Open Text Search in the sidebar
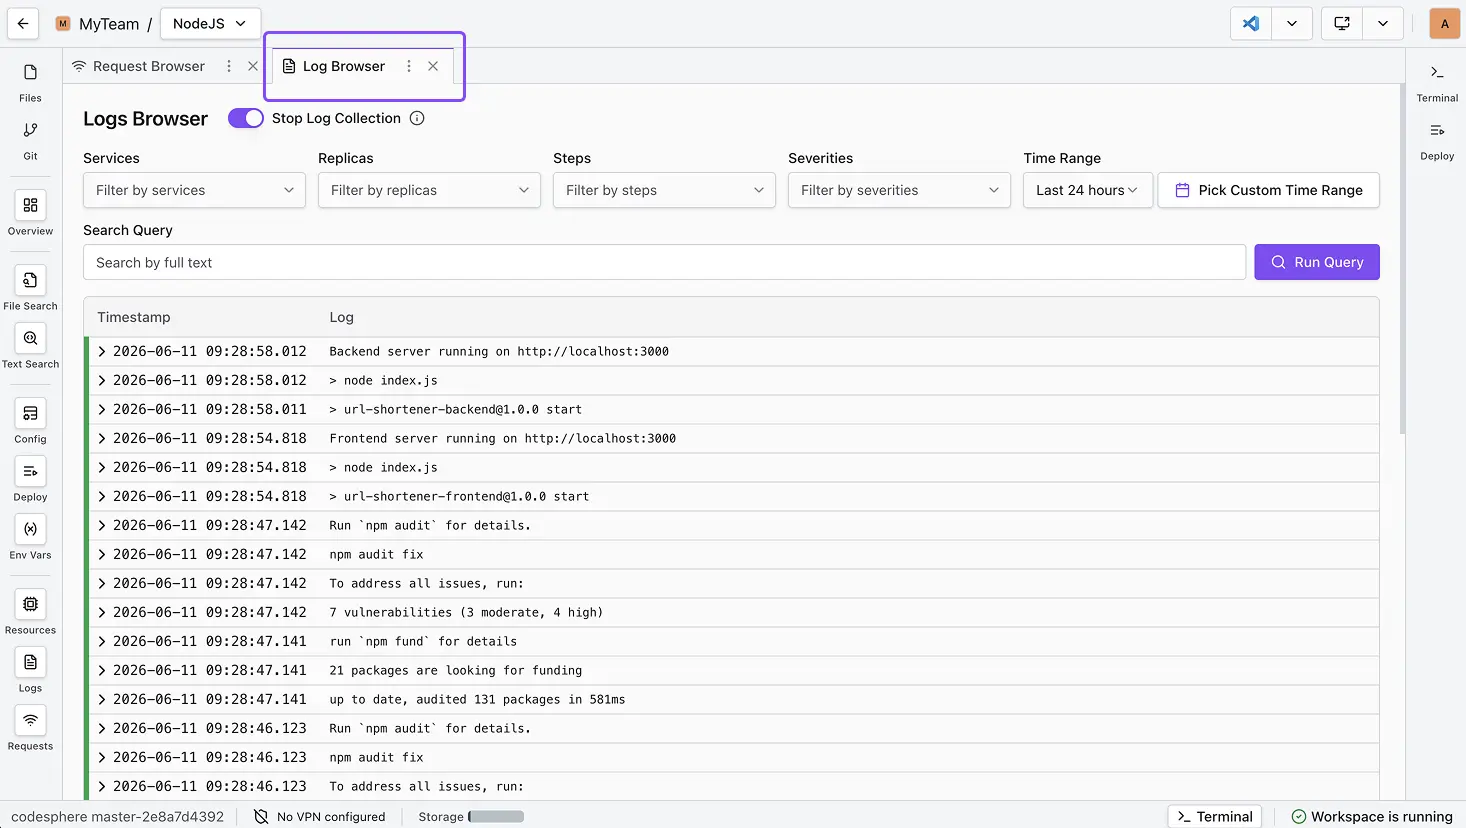 (x=30, y=348)
